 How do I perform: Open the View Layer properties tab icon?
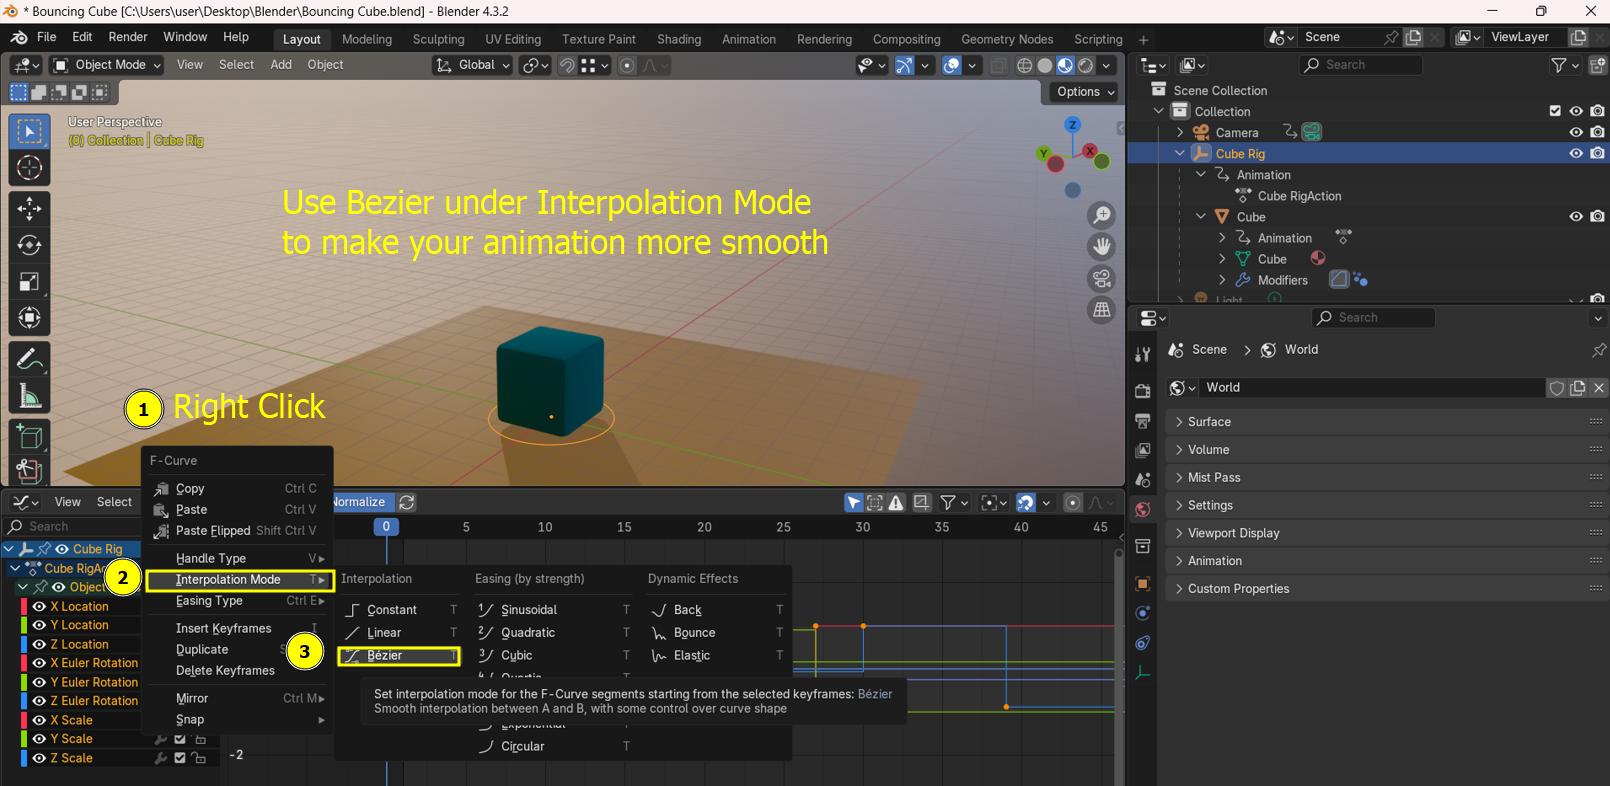point(1142,451)
